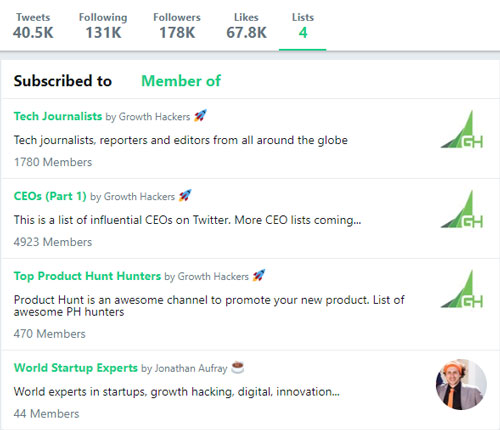The width and height of the screenshot is (500, 430).
Task: Click the Growth Hackers logo beside Top Product Hunt Hunters
Action: pos(462,289)
